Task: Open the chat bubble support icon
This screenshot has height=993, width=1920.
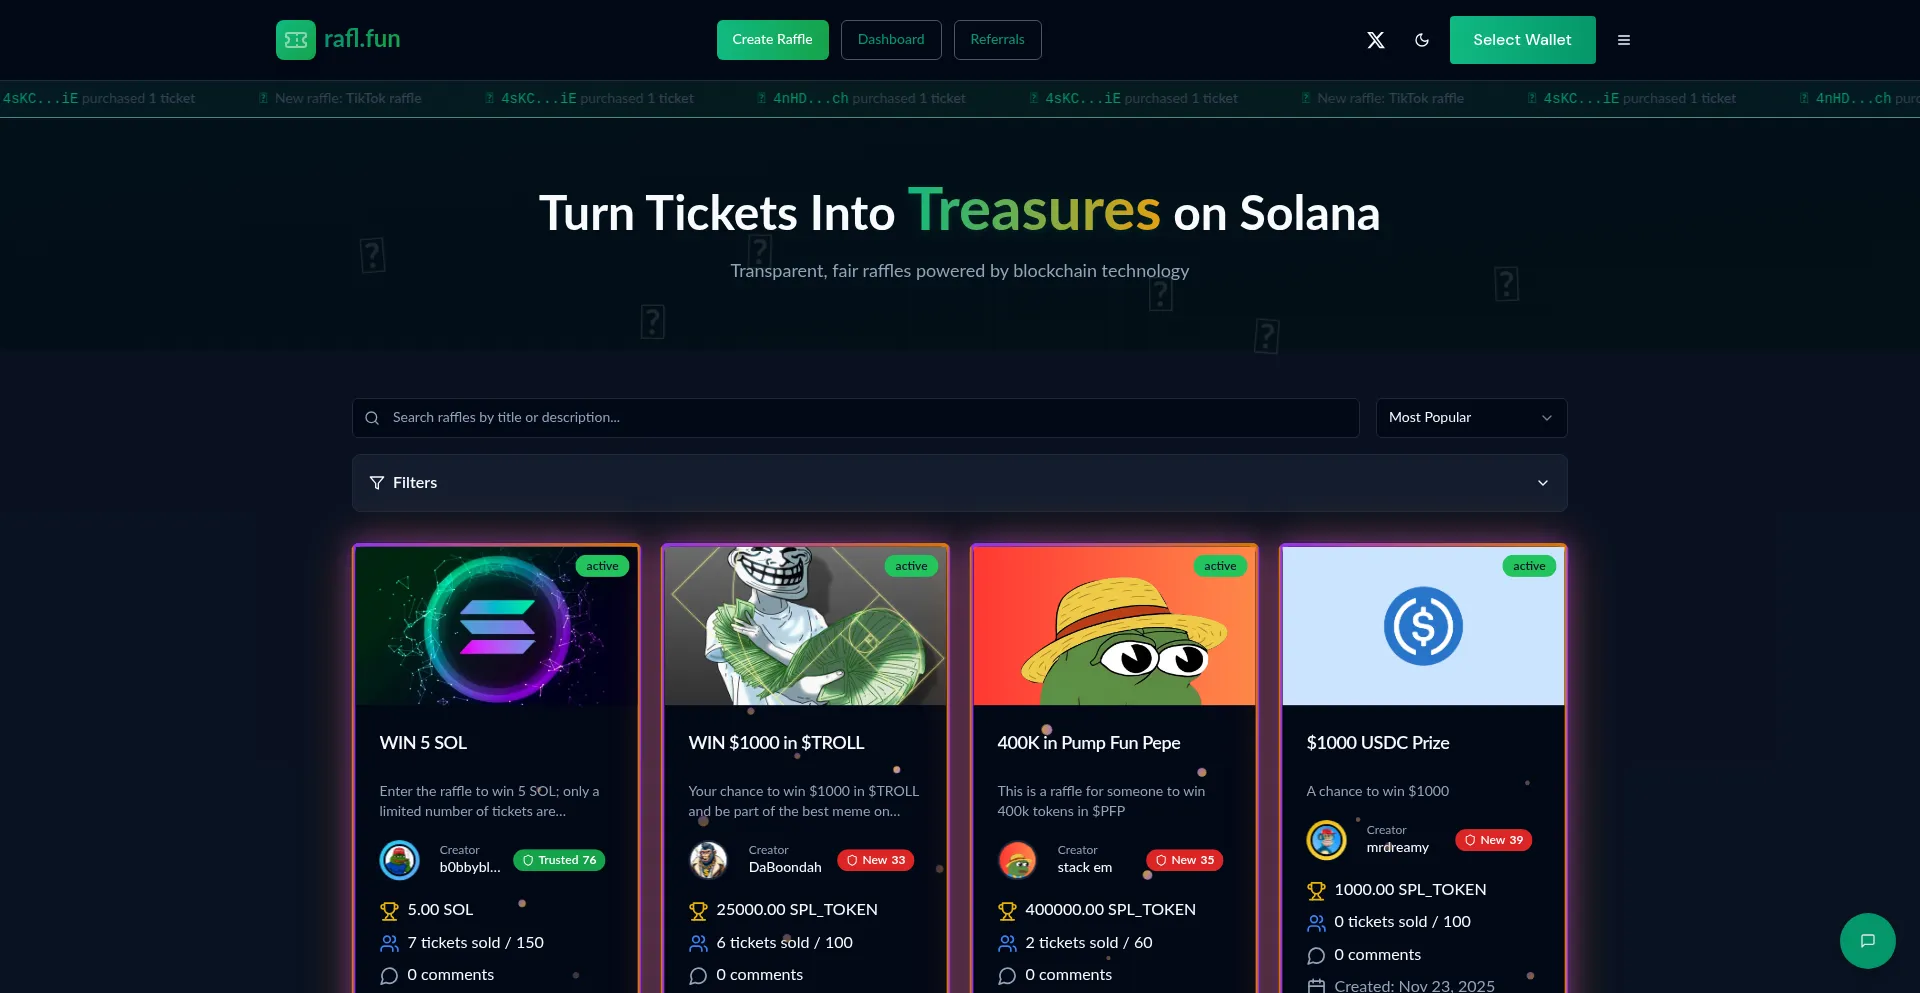Action: coord(1867,940)
